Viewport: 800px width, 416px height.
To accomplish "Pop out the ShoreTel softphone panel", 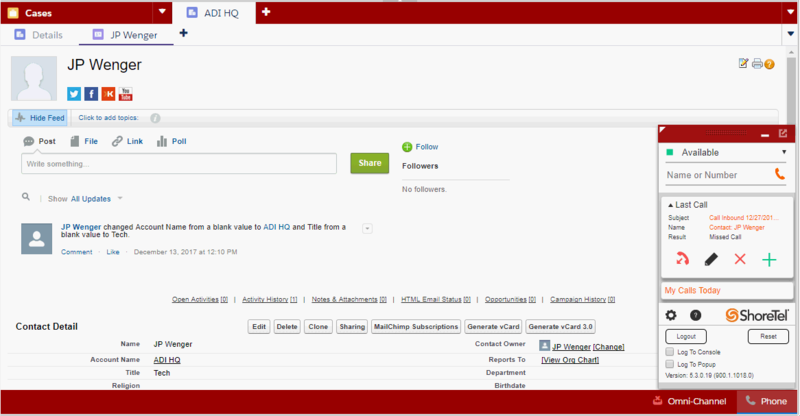I will click(783, 134).
